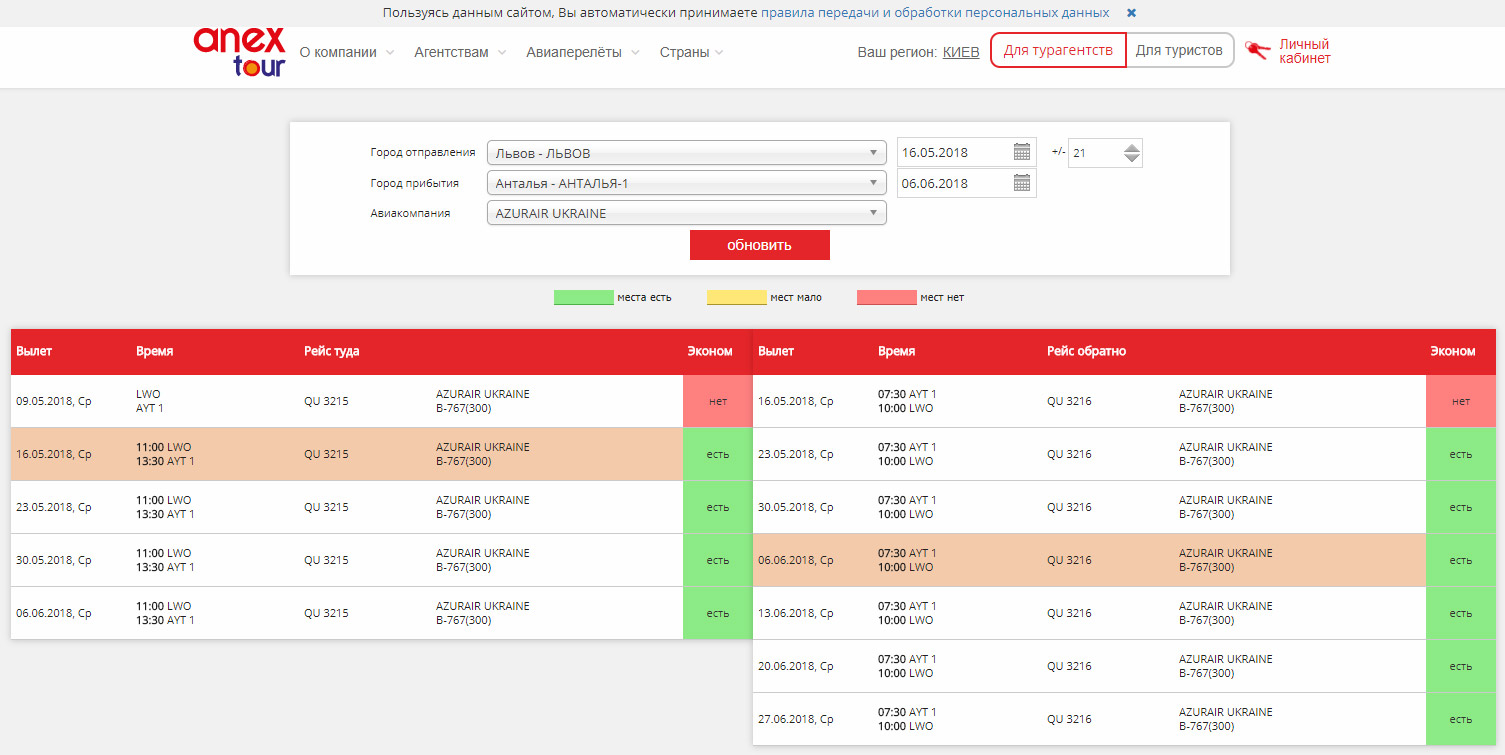The image size is (1505, 755).
Task: Click the Вылет header of outbound table
Action: 34,351
